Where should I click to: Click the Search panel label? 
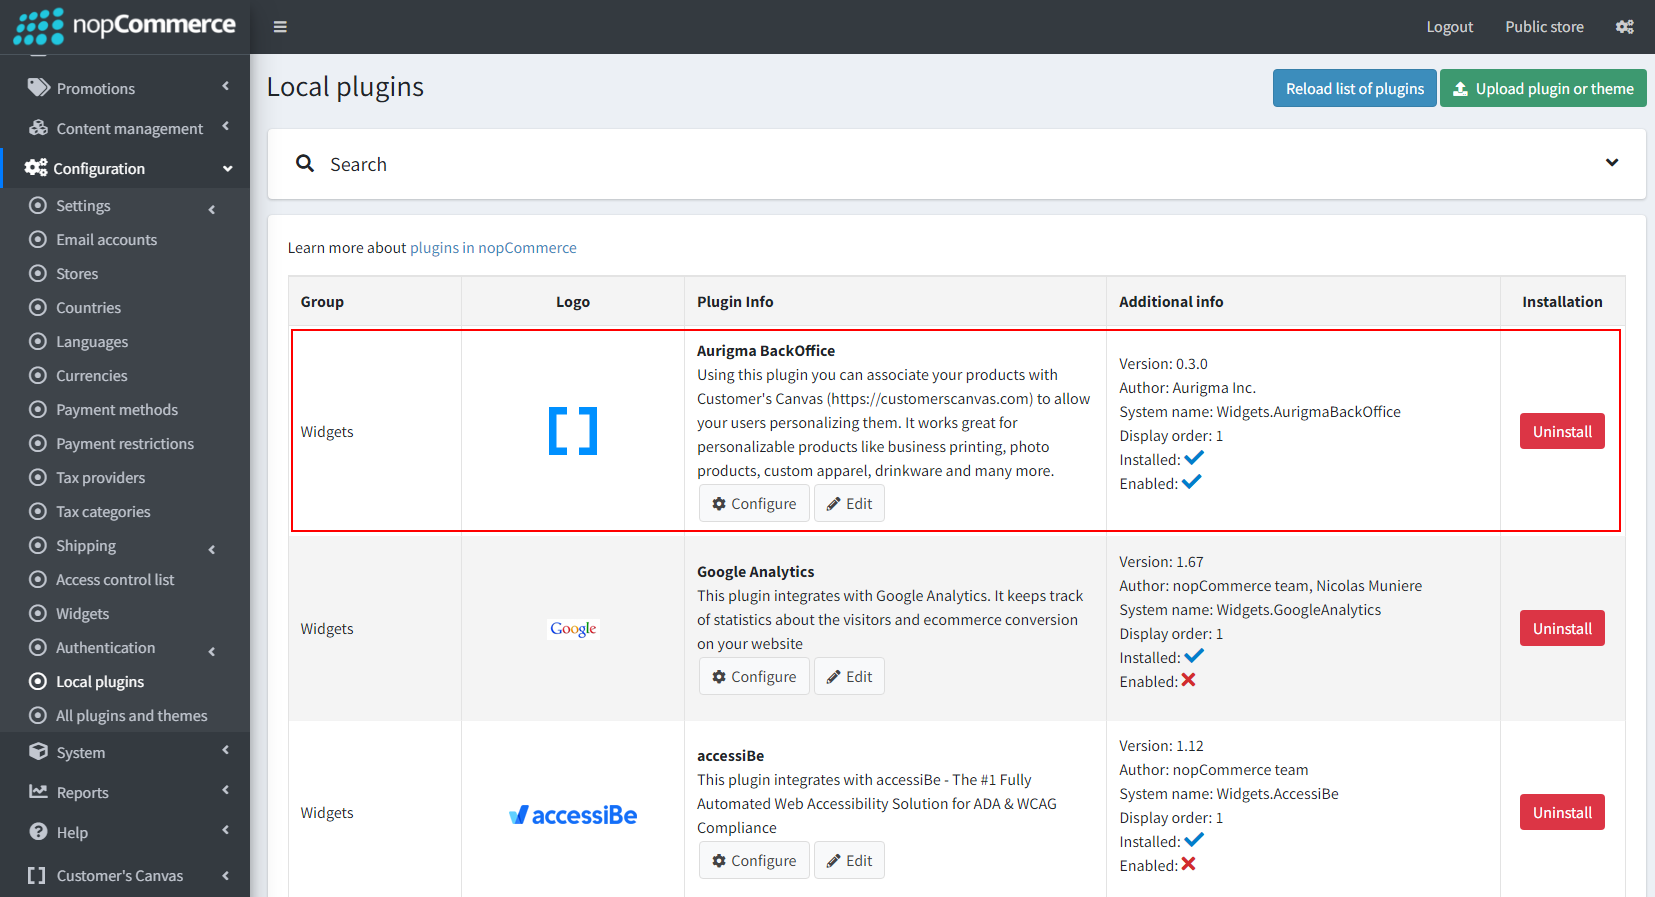(x=358, y=164)
